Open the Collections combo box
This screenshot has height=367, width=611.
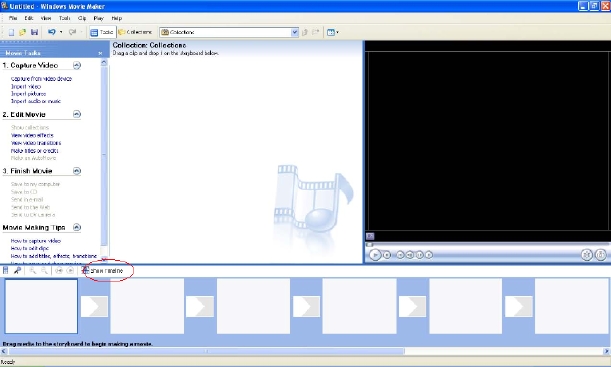(x=229, y=32)
